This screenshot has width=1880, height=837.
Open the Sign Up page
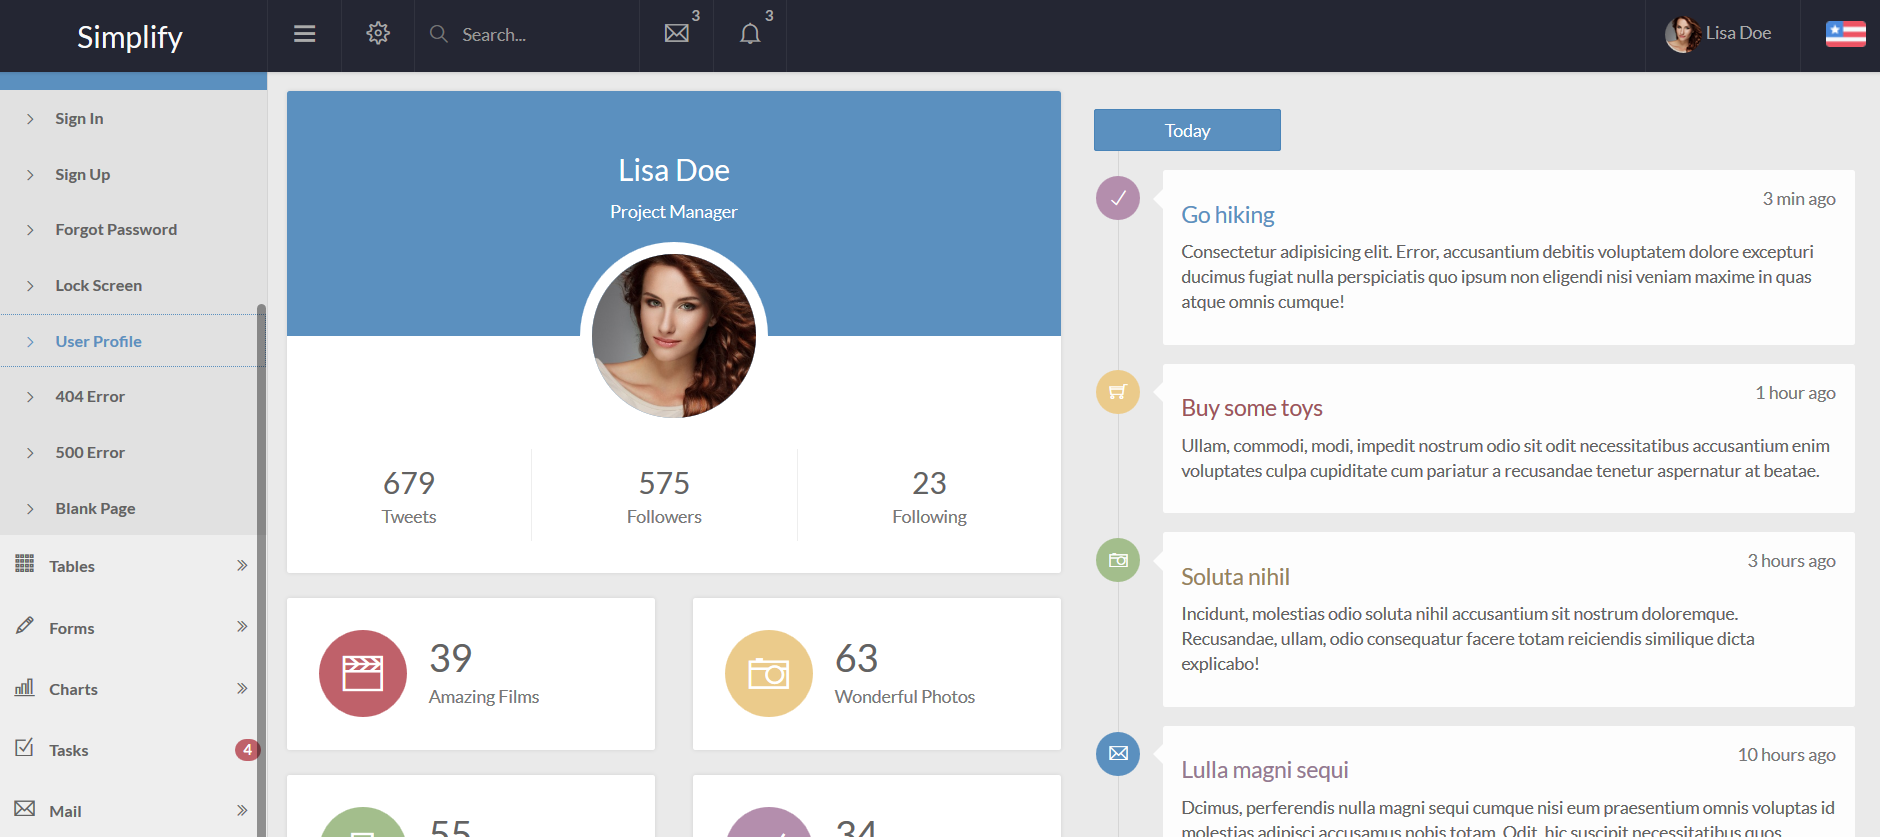click(83, 175)
